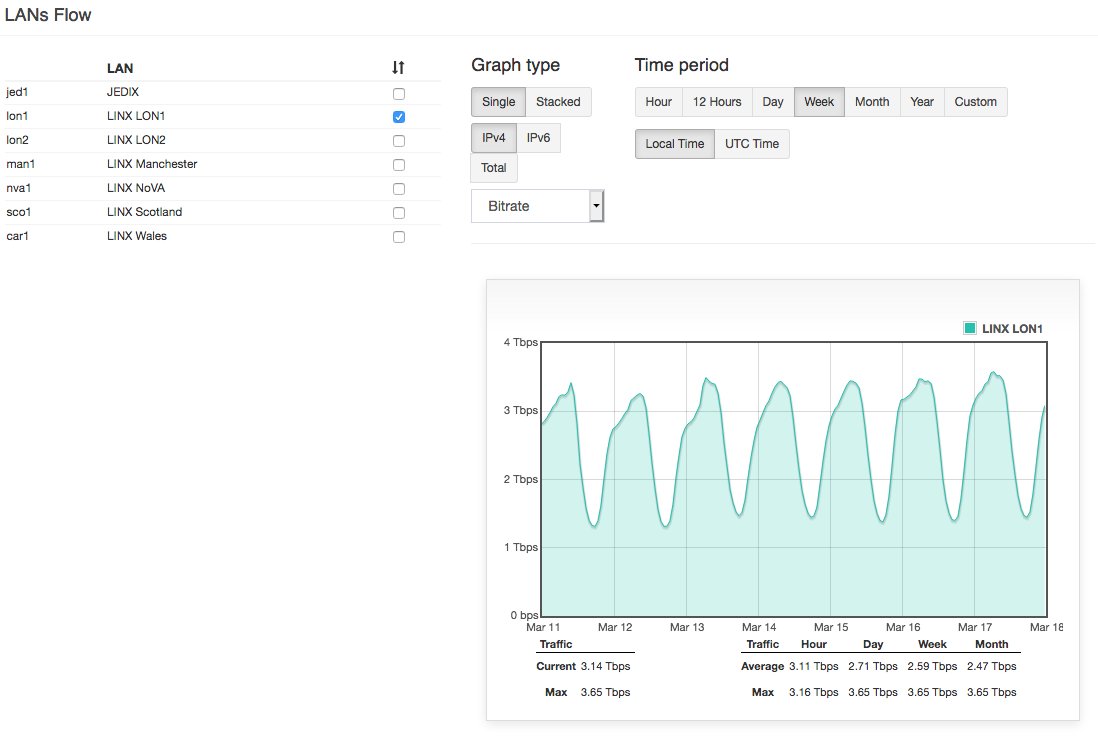Viewport: 1098px width, 738px height.
Task: Click the LINX LON1 legend label
Action: pyautogui.click(x=1012, y=328)
